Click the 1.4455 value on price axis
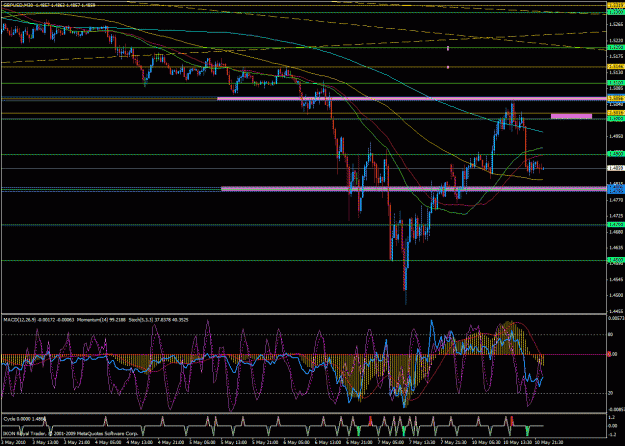 pyautogui.click(x=616, y=311)
